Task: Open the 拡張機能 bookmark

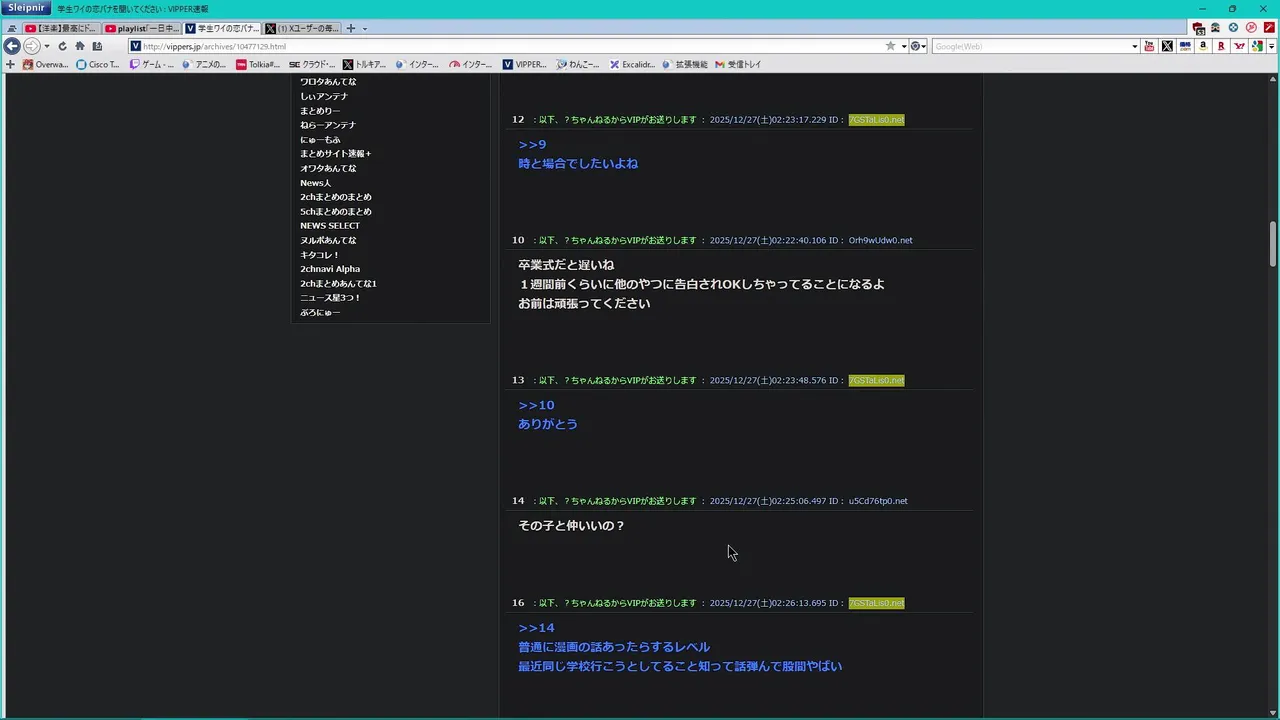Action: [685, 64]
